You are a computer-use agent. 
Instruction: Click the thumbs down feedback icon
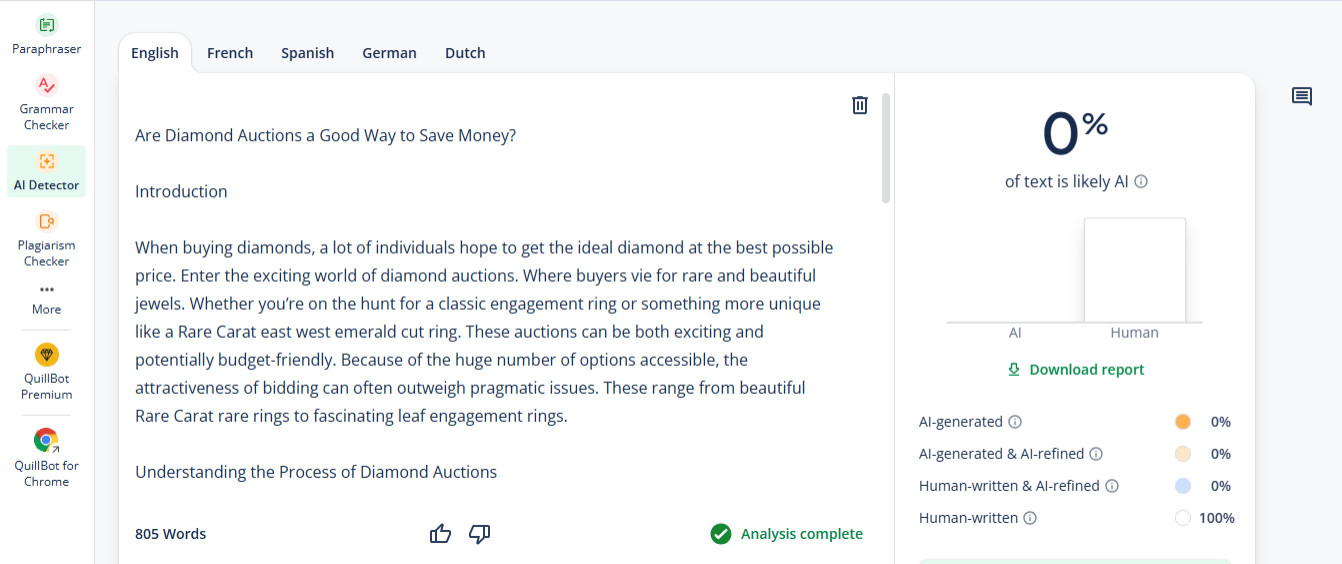480,534
